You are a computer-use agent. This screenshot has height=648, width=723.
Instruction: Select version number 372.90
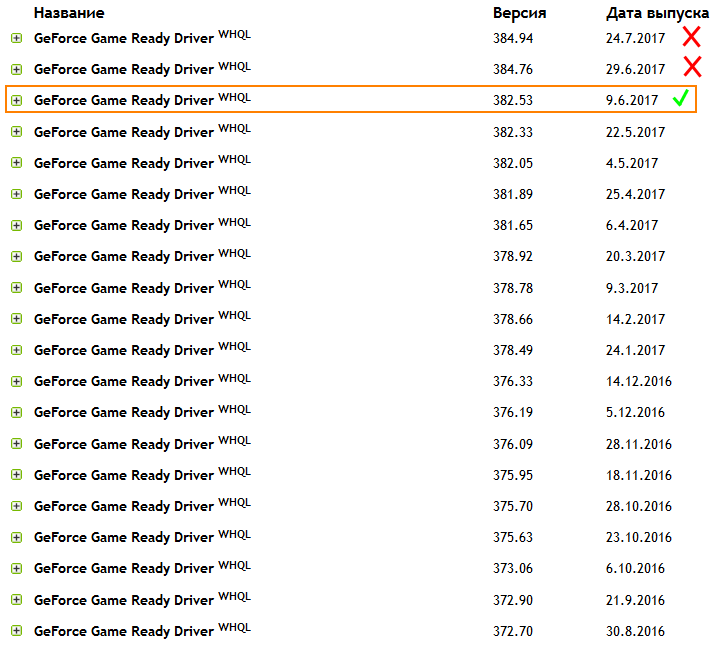513,600
